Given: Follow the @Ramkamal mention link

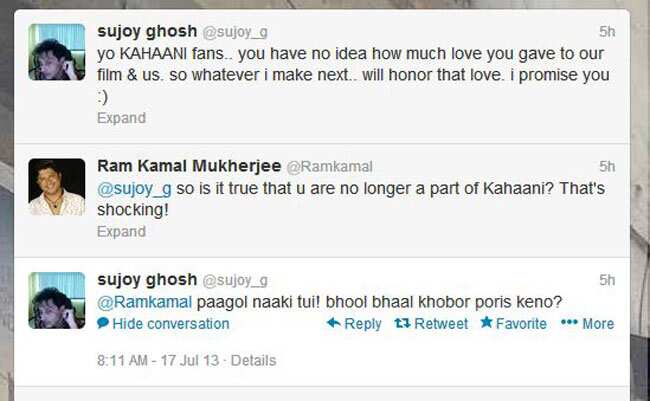Looking at the screenshot, I should pos(144,302).
